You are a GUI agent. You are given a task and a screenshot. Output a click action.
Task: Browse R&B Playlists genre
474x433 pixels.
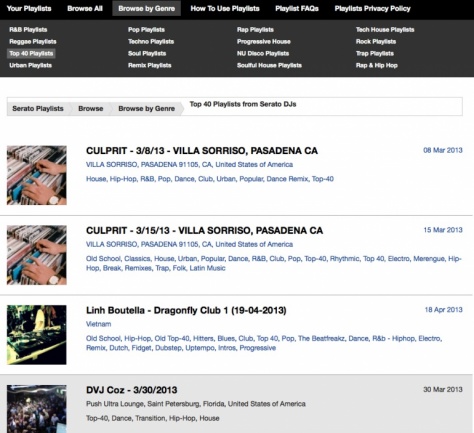tap(28, 30)
